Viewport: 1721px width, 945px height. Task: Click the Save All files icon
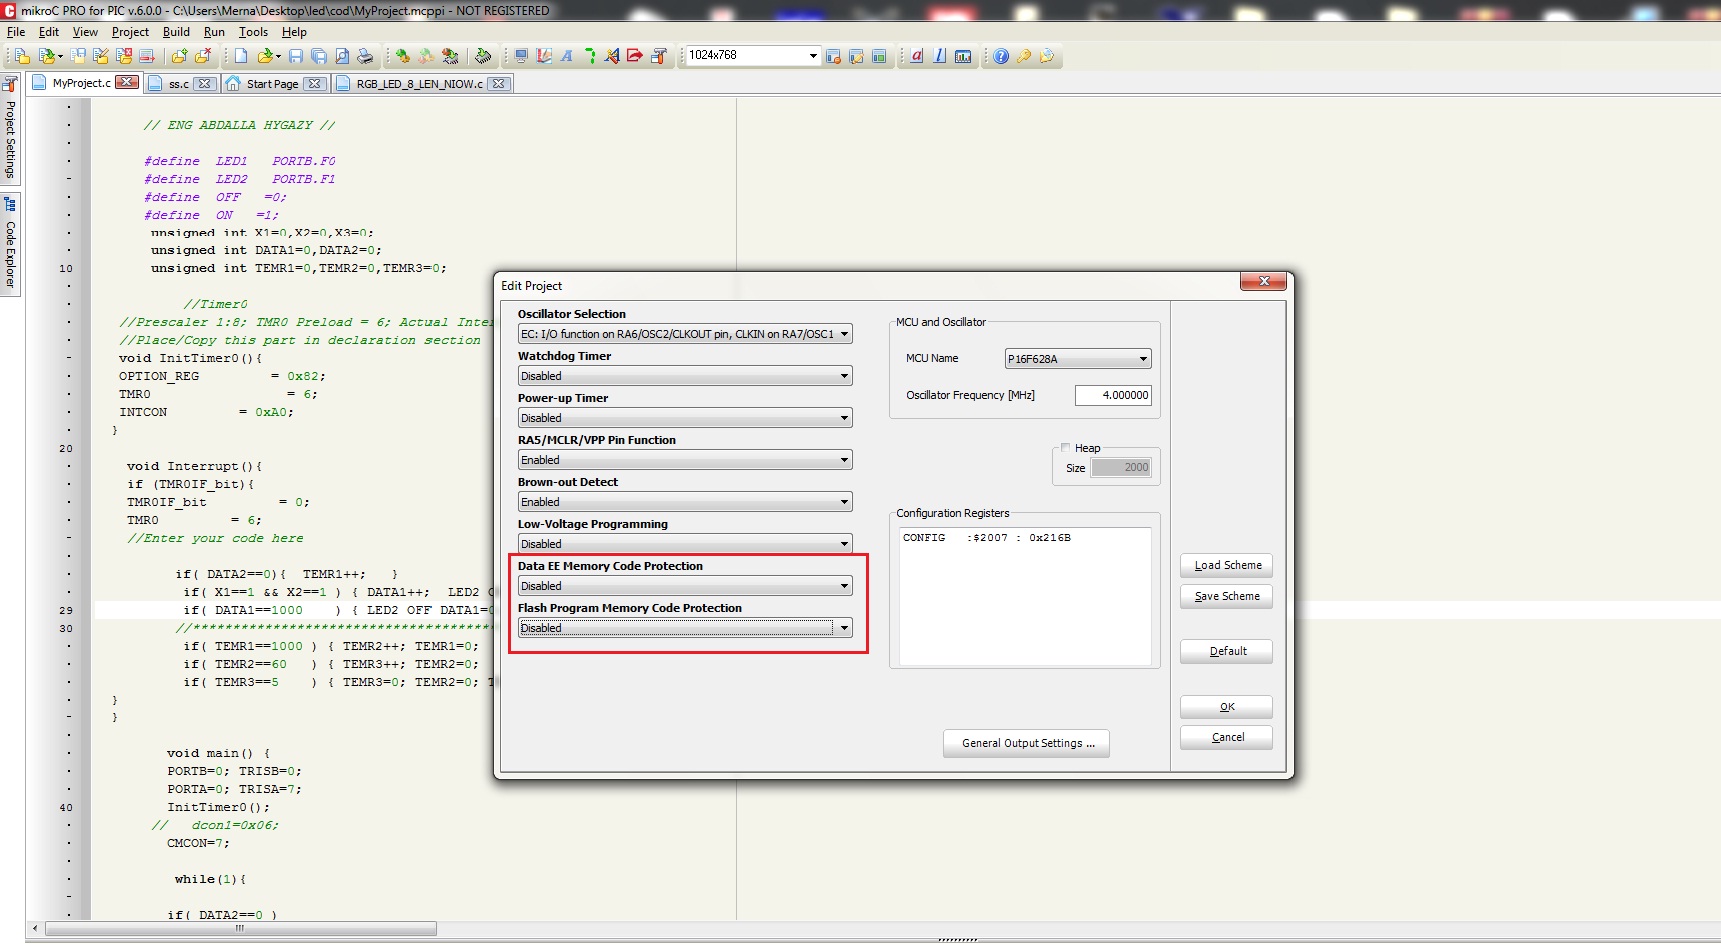click(x=319, y=56)
